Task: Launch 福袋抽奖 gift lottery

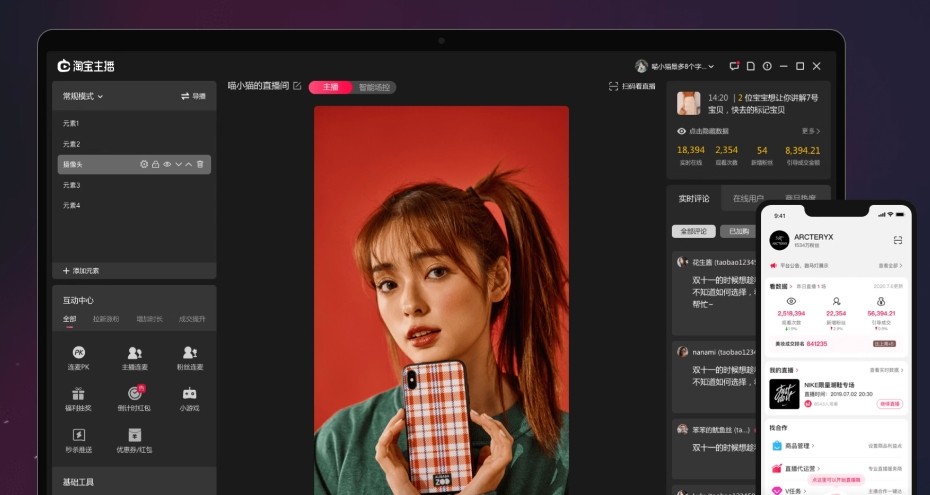Action: [78, 399]
